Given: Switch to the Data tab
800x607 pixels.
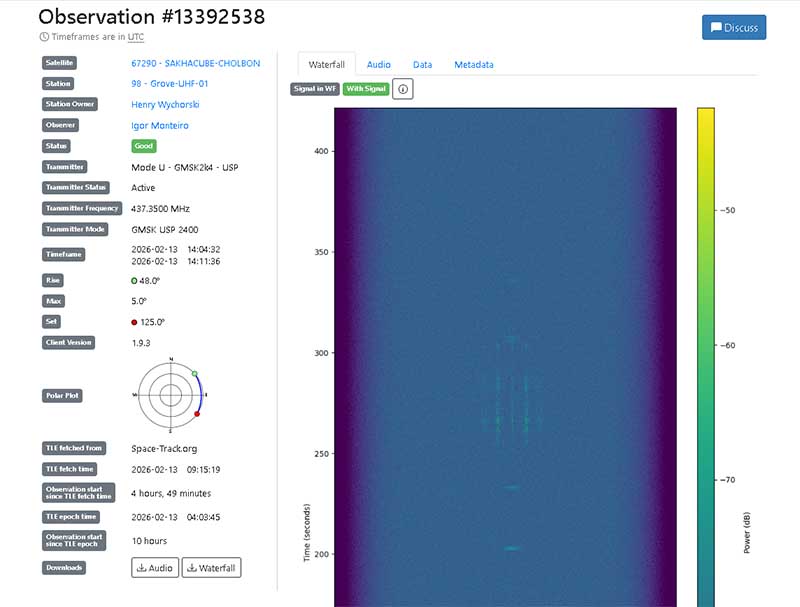Looking at the screenshot, I should [x=422, y=65].
